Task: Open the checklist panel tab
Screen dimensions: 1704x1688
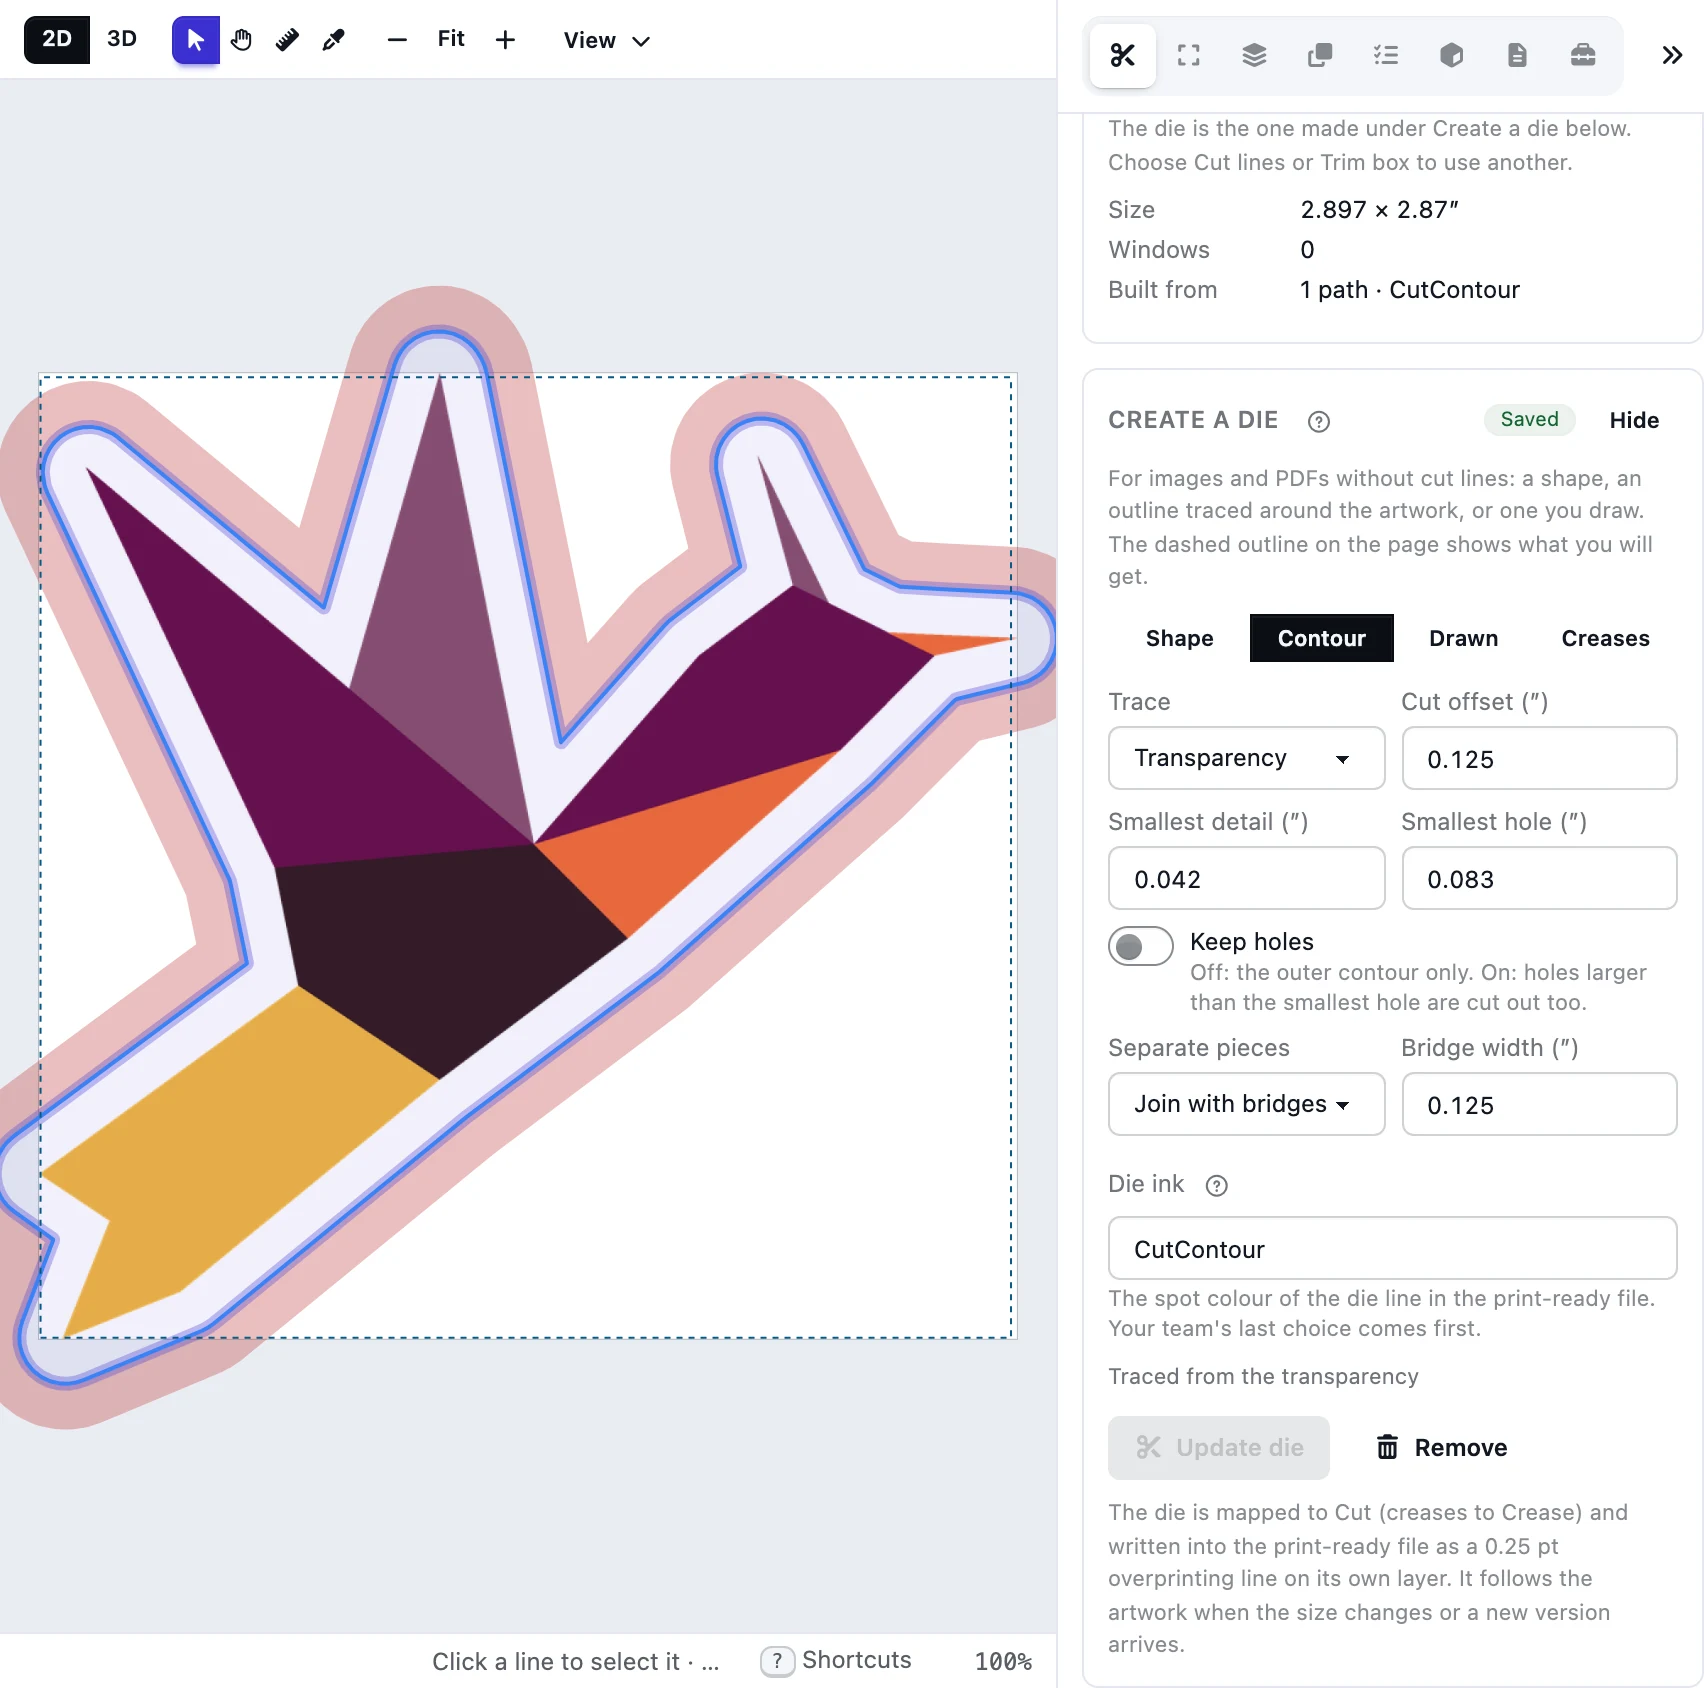Action: pyautogui.click(x=1386, y=55)
